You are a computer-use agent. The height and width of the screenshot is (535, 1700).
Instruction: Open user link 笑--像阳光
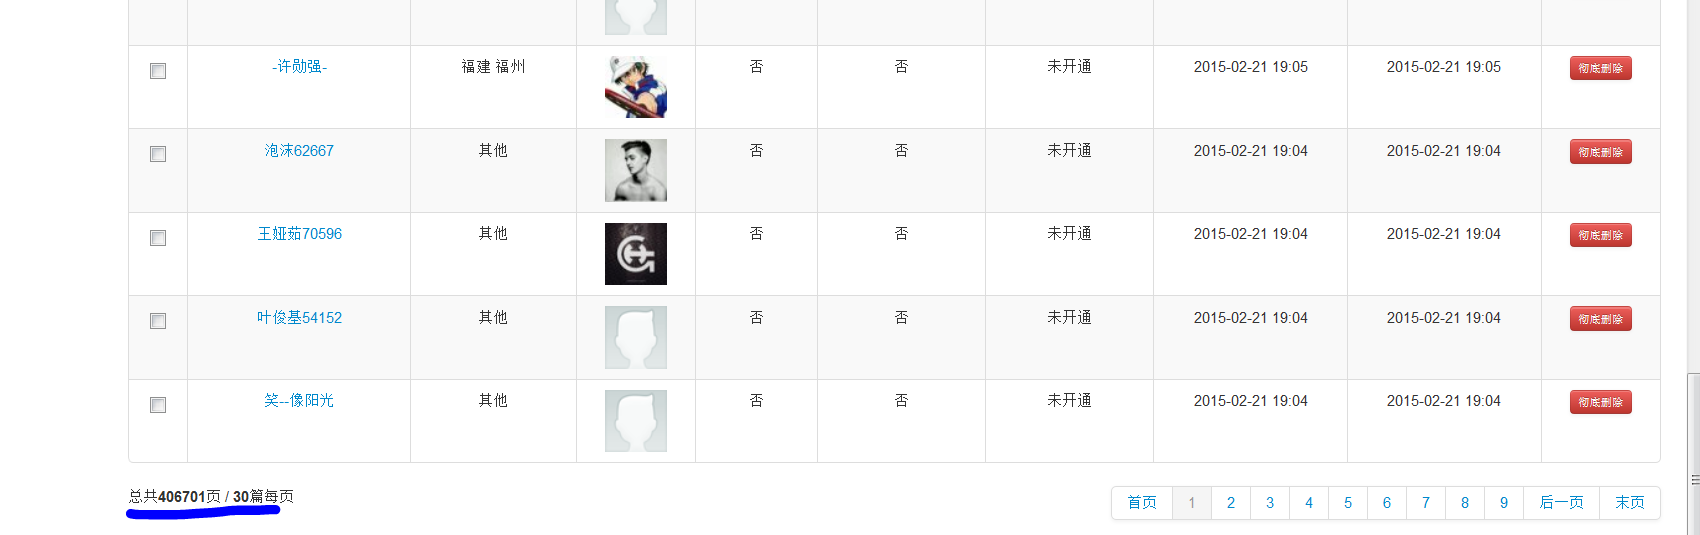(x=299, y=401)
